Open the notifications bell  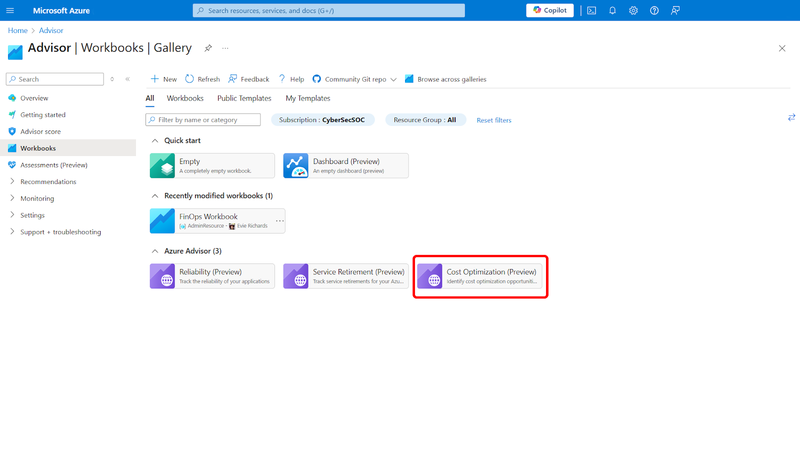[x=612, y=10]
